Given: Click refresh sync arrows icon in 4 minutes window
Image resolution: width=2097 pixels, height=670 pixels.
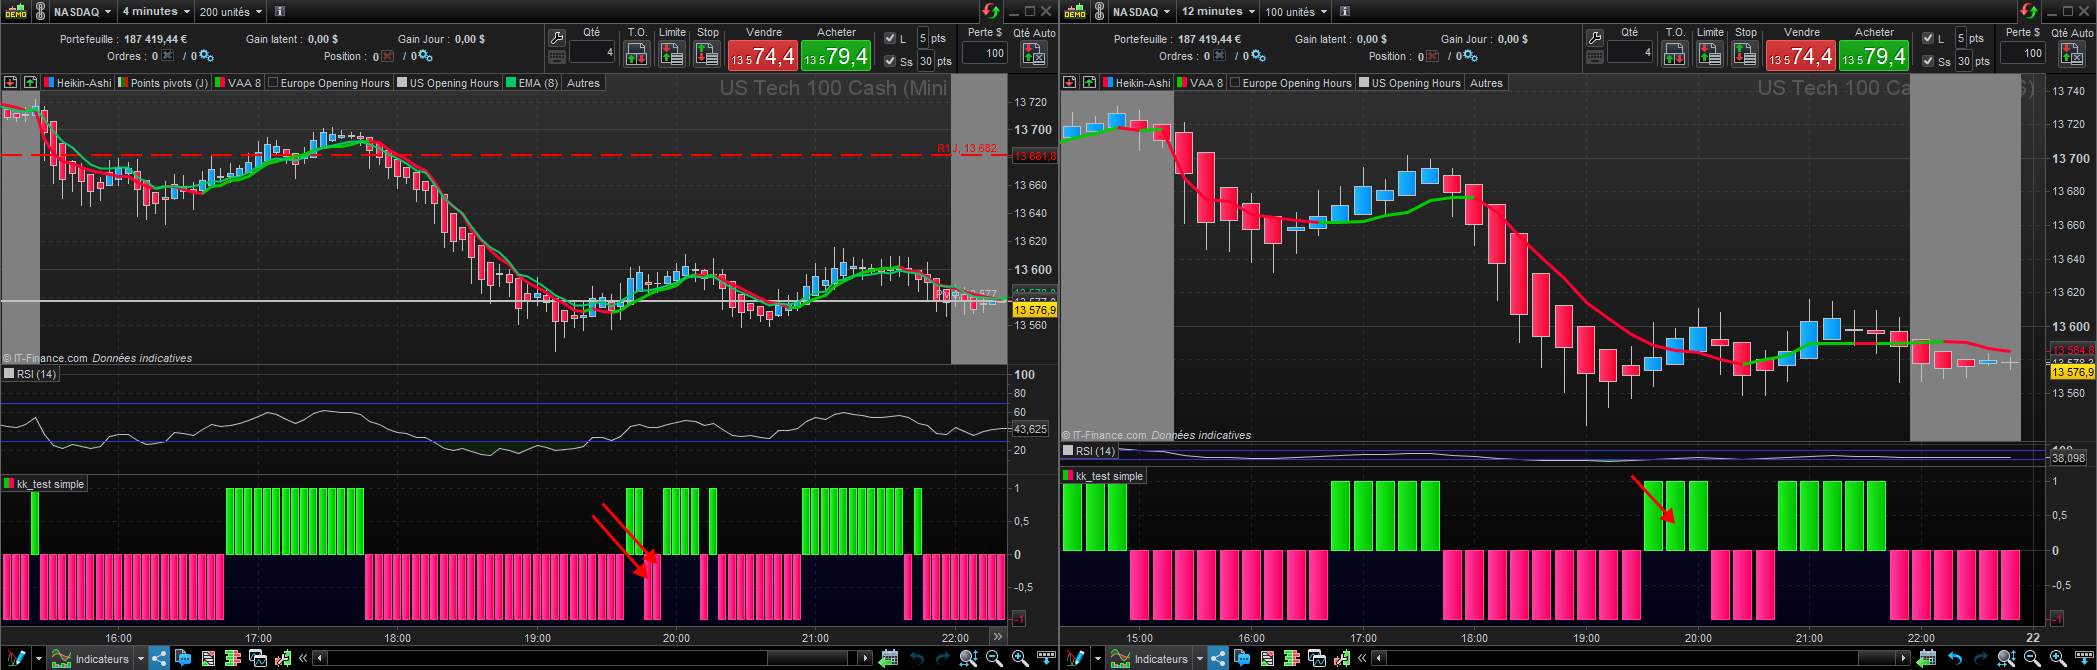Looking at the screenshot, I should coord(990,11).
